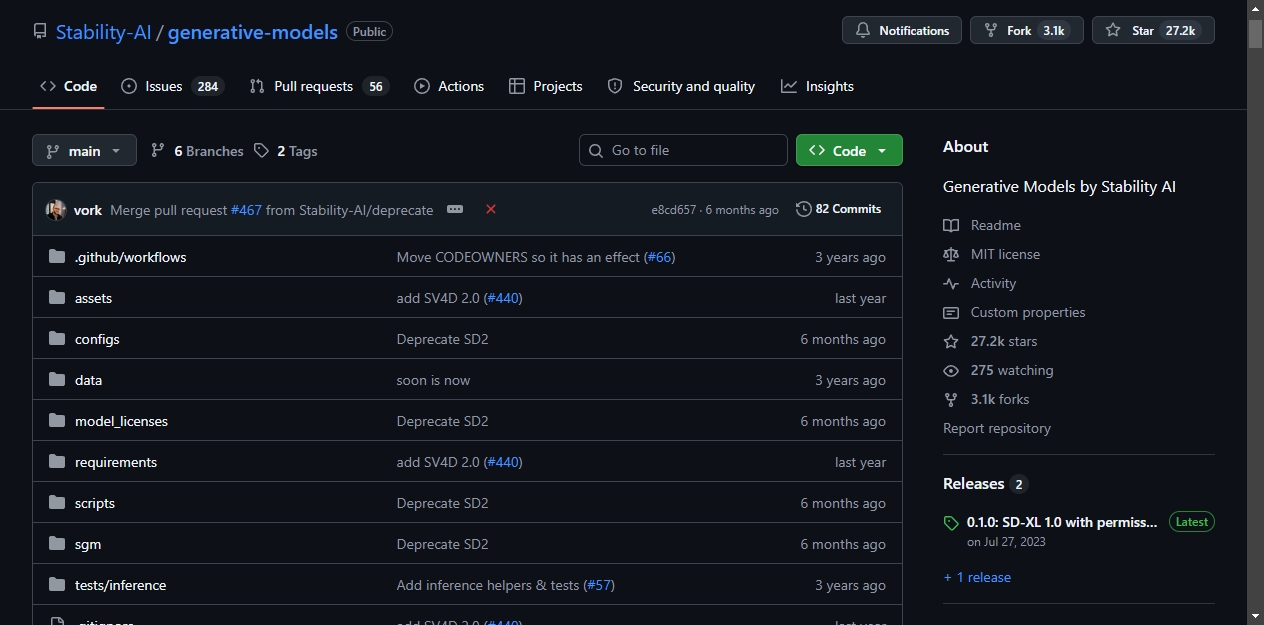Switch to the Code tab
The height and width of the screenshot is (625, 1264).
[x=68, y=86]
